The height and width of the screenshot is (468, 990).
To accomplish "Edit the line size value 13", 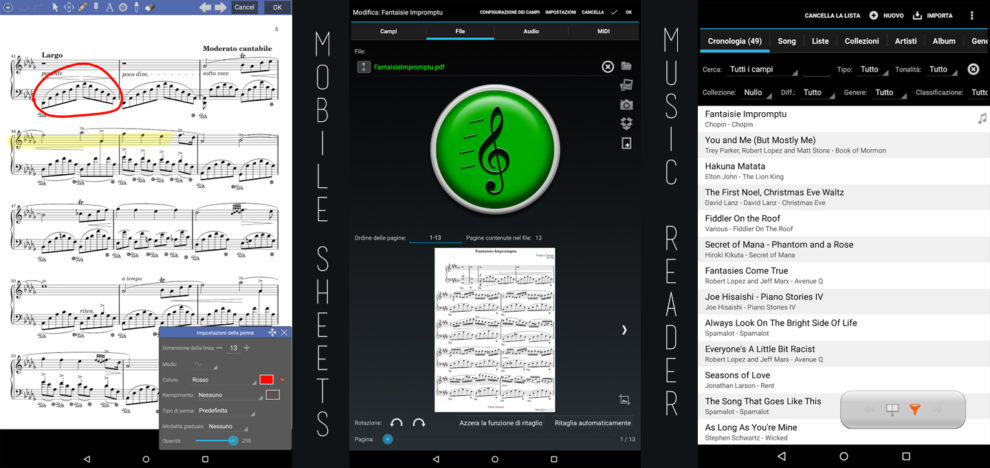I will tap(233, 348).
